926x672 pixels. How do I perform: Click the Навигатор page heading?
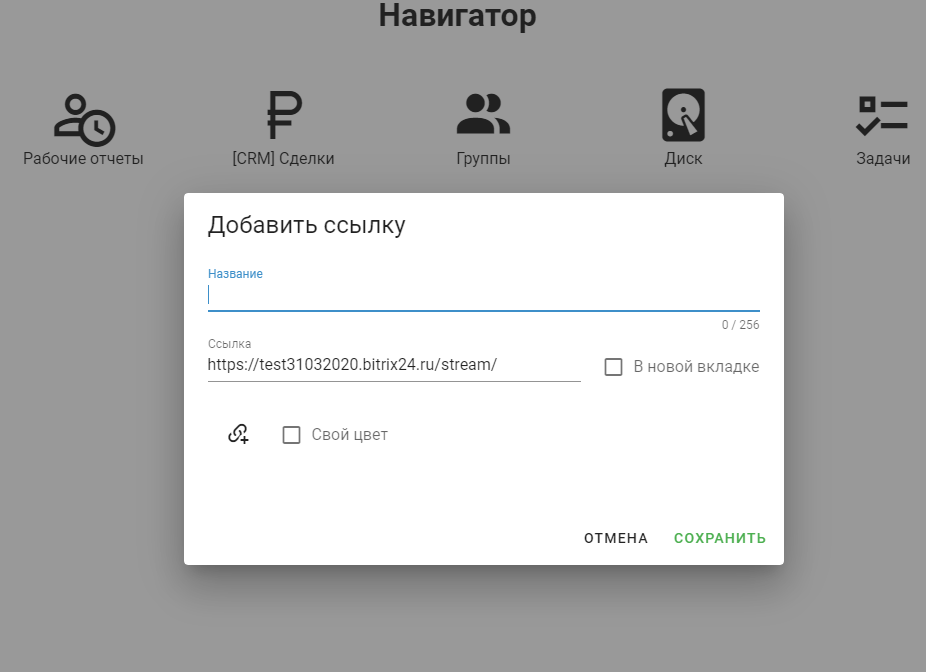click(x=458, y=15)
